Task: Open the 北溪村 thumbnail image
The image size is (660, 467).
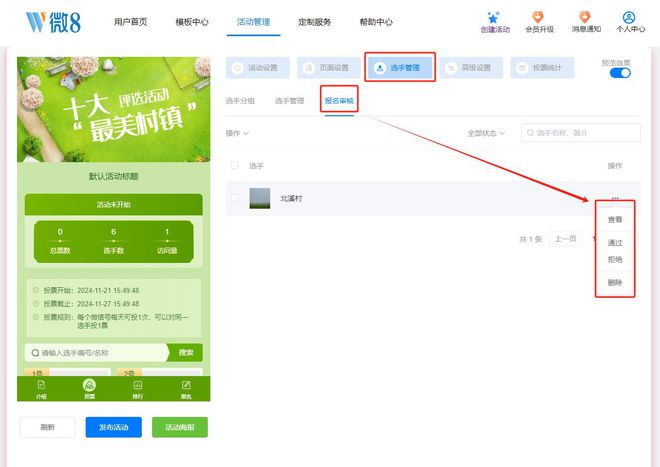Action: (260, 198)
